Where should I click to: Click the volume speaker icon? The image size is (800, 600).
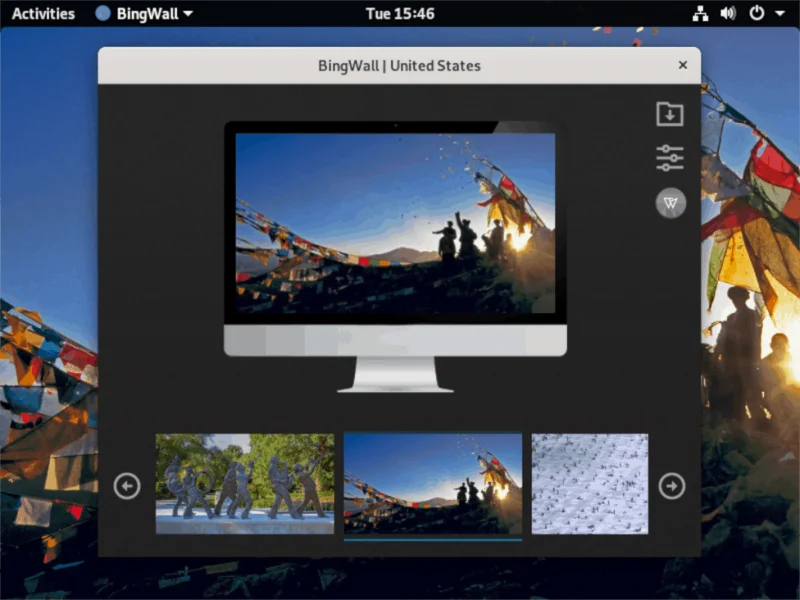click(x=728, y=13)
